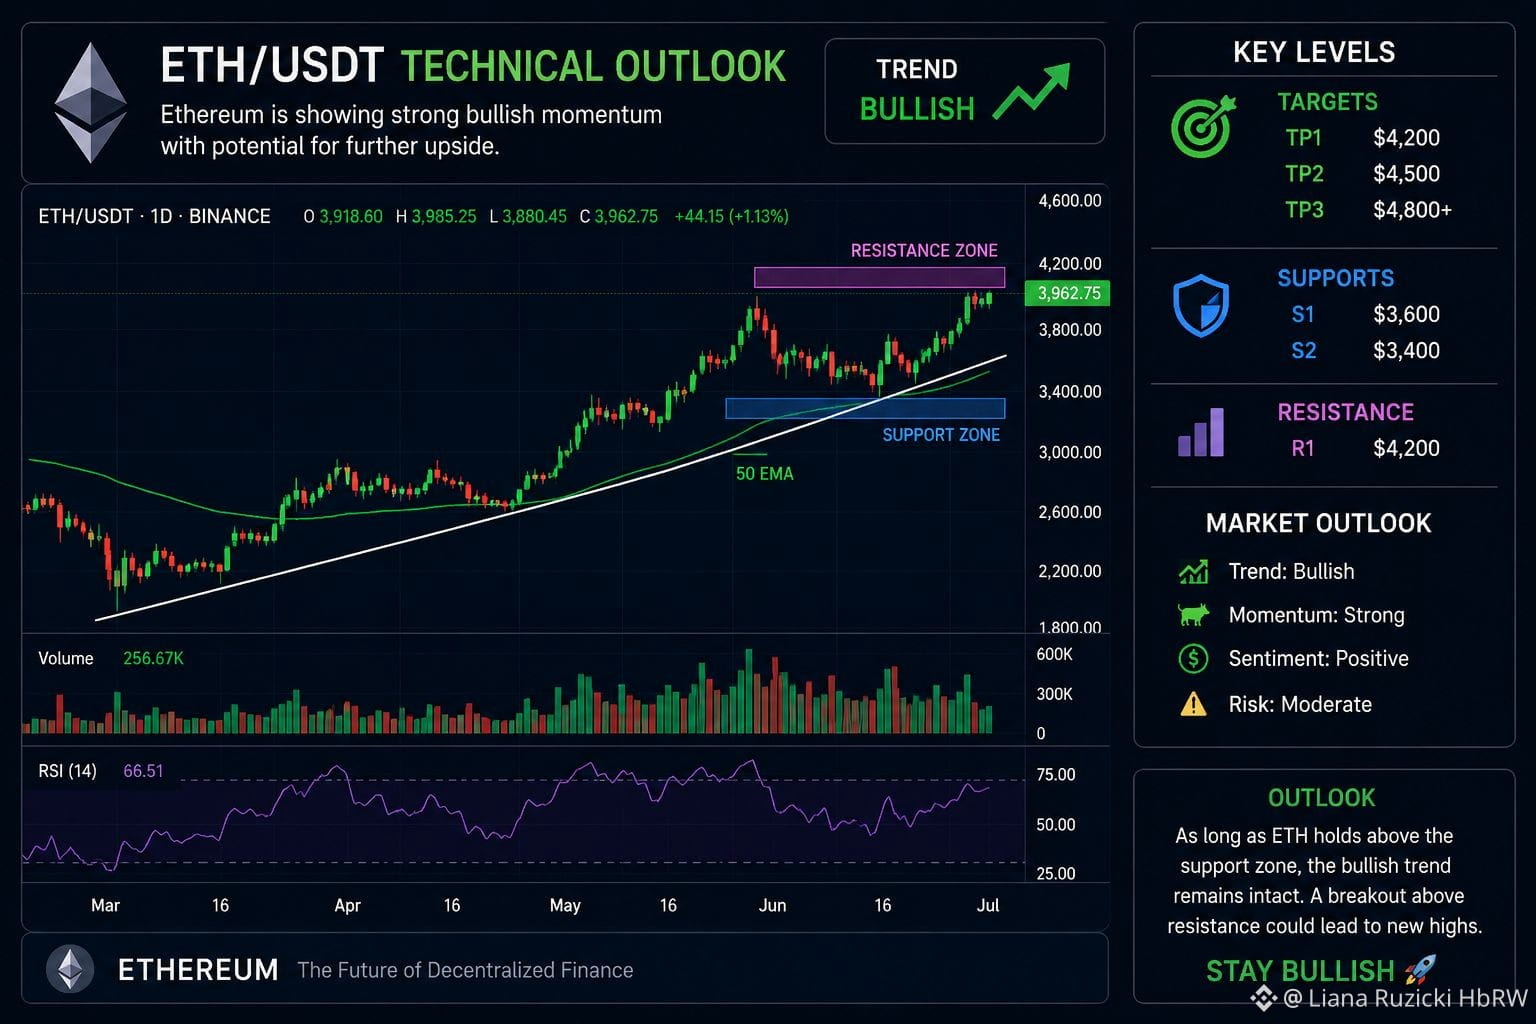Select the green 'TARGETS' heading

[1327, 102]
